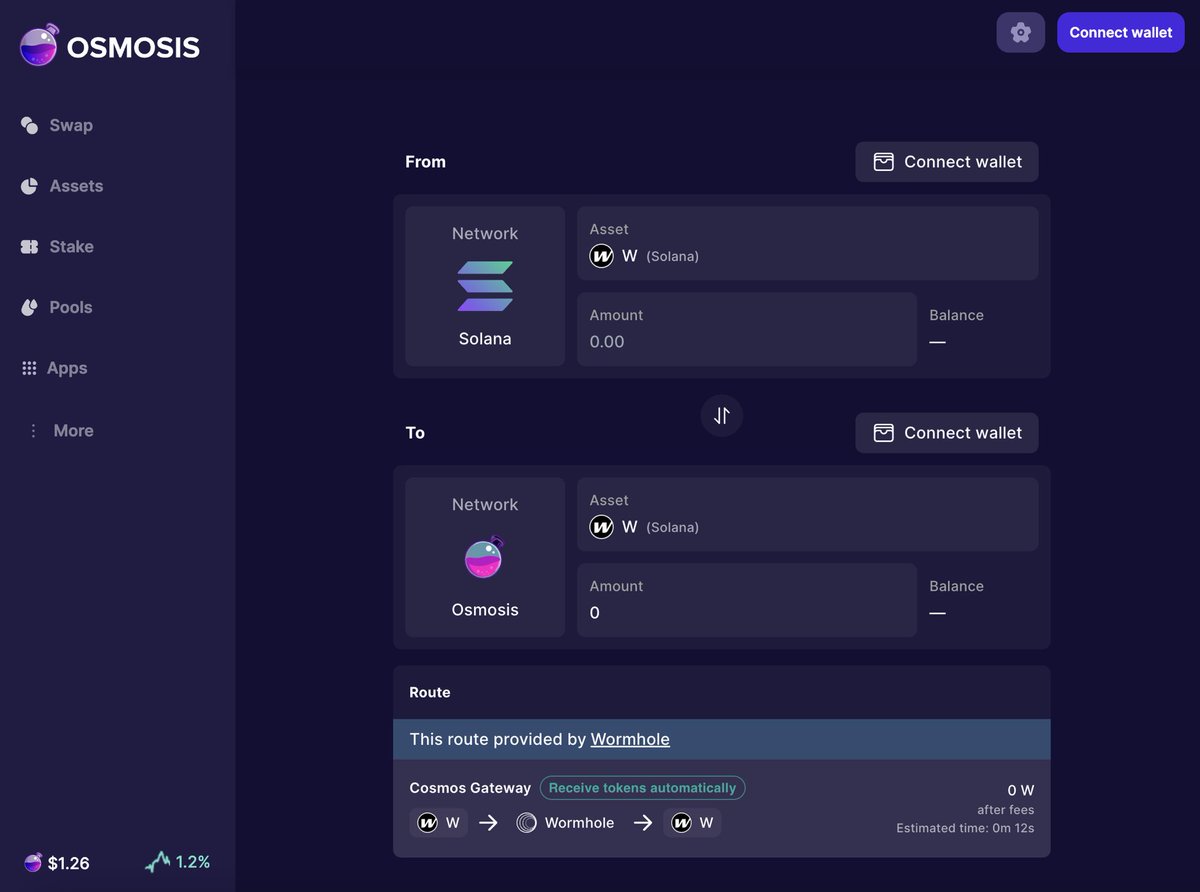Swap From and To with arrows icon
The image size is (1200, 892).
[x=722, y=415]
